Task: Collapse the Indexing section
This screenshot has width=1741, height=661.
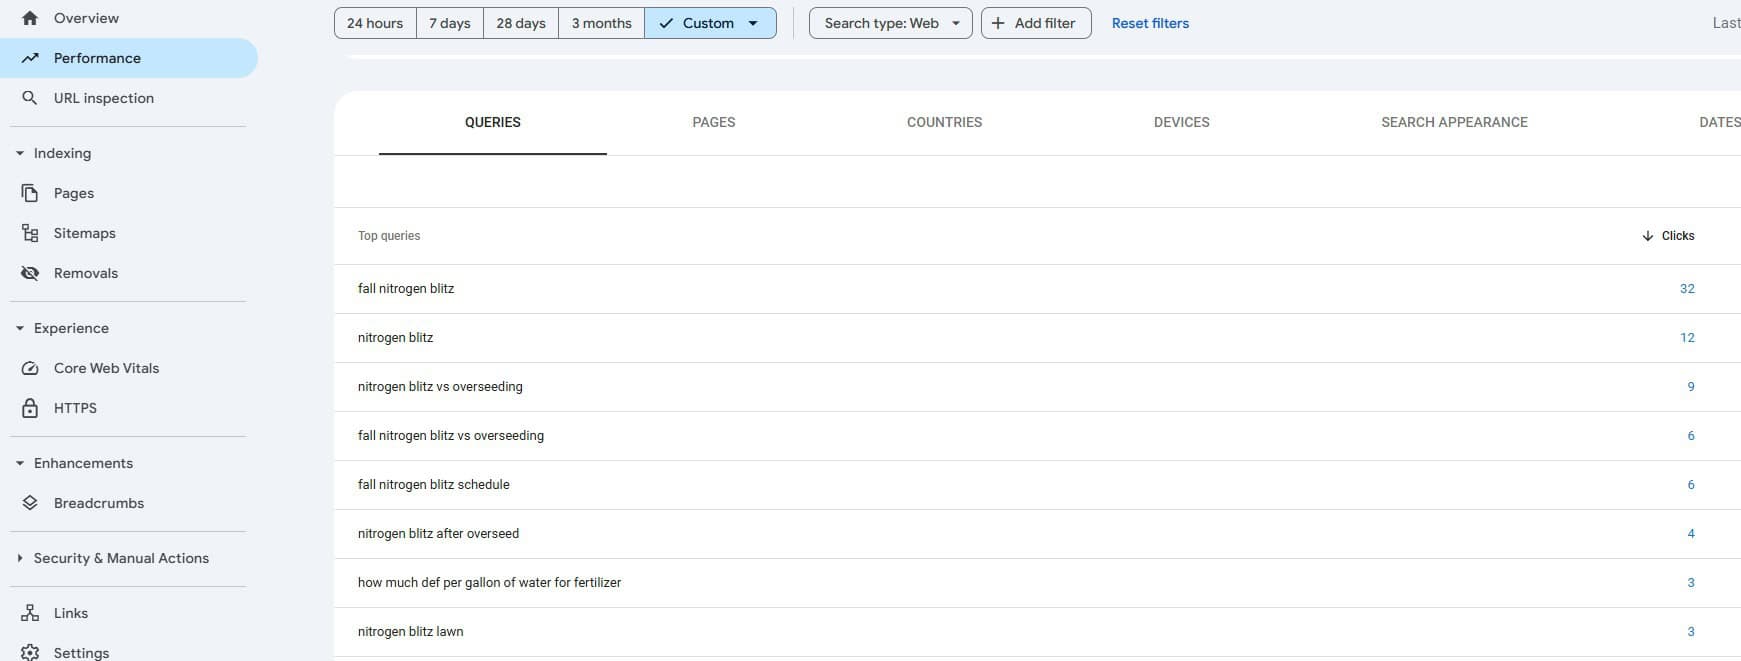Action: pyautogui.click(x=20, y=153)
